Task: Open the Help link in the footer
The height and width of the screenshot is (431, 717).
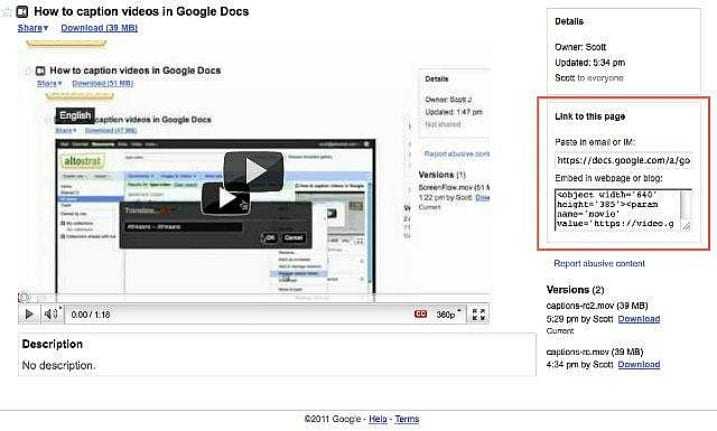Action: pyautogui.click(x=377, y=419)
